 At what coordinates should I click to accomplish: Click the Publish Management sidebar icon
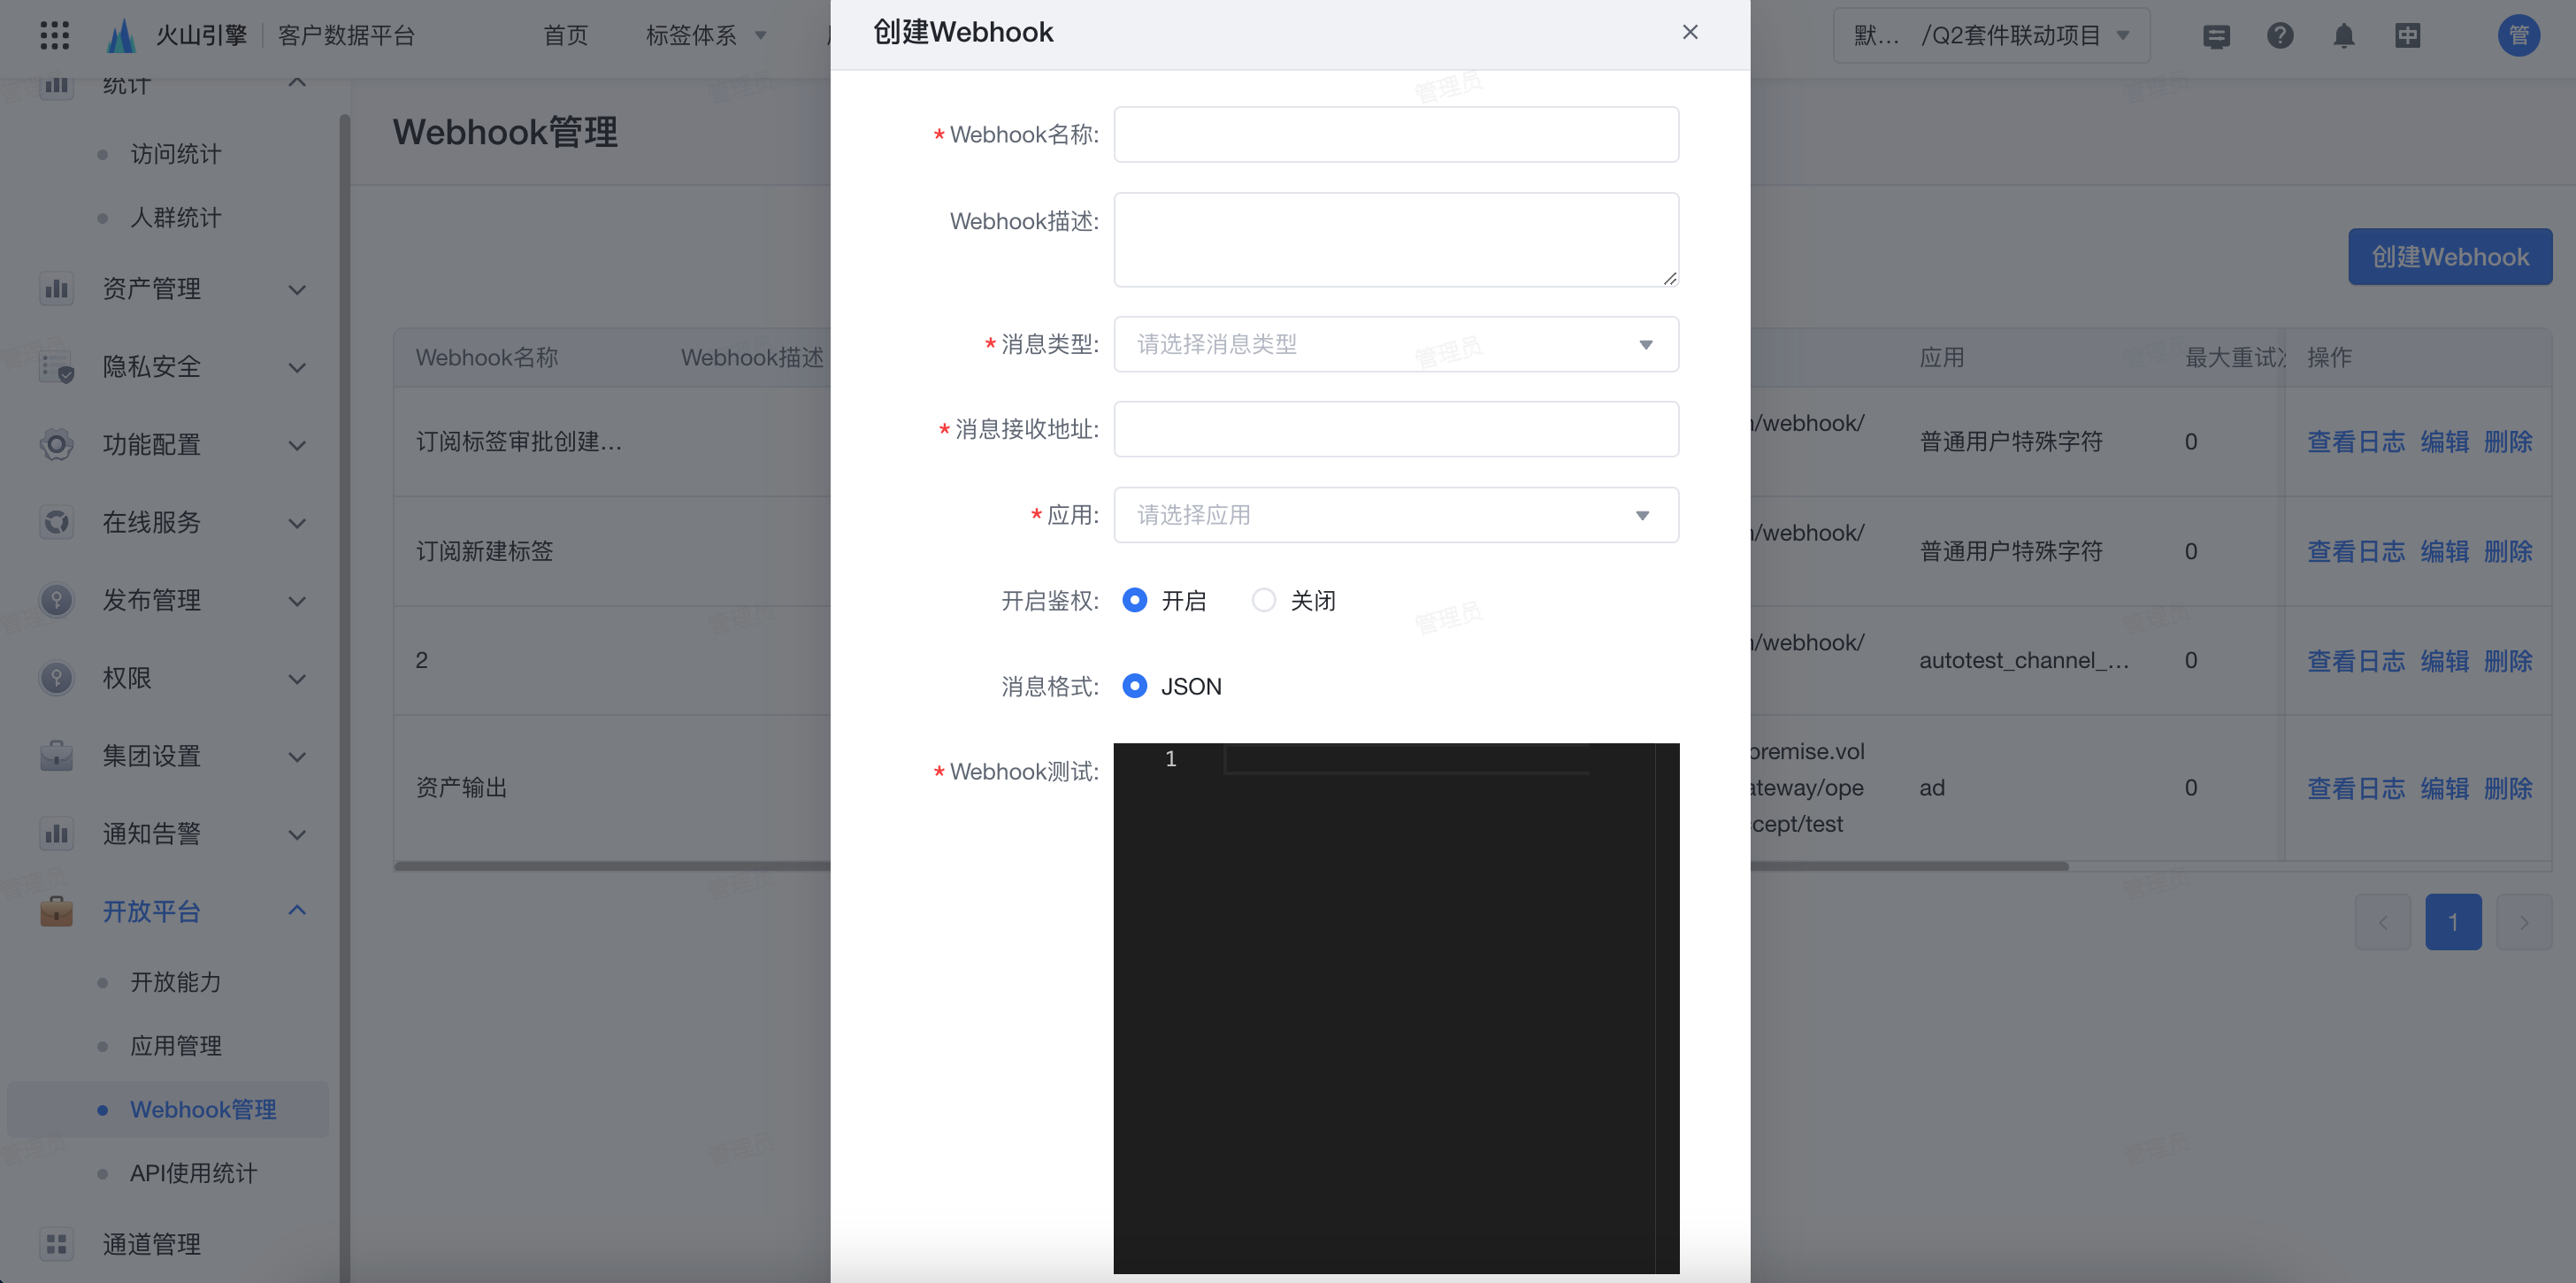(x=56, y=600)
